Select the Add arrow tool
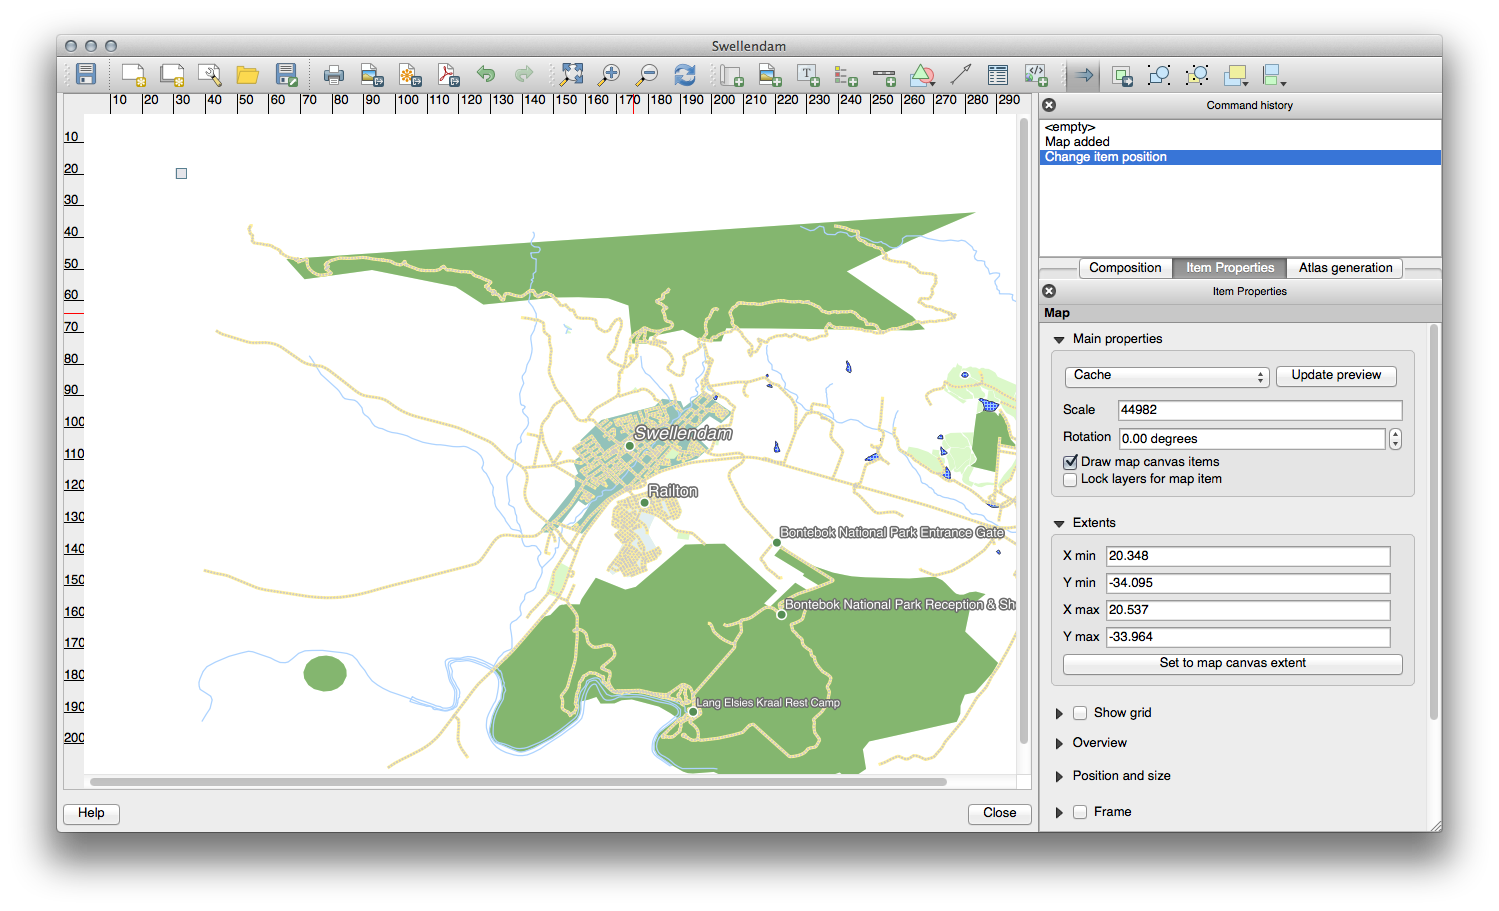This screenshot has width=1499, height=911. [x=960, y=75]
